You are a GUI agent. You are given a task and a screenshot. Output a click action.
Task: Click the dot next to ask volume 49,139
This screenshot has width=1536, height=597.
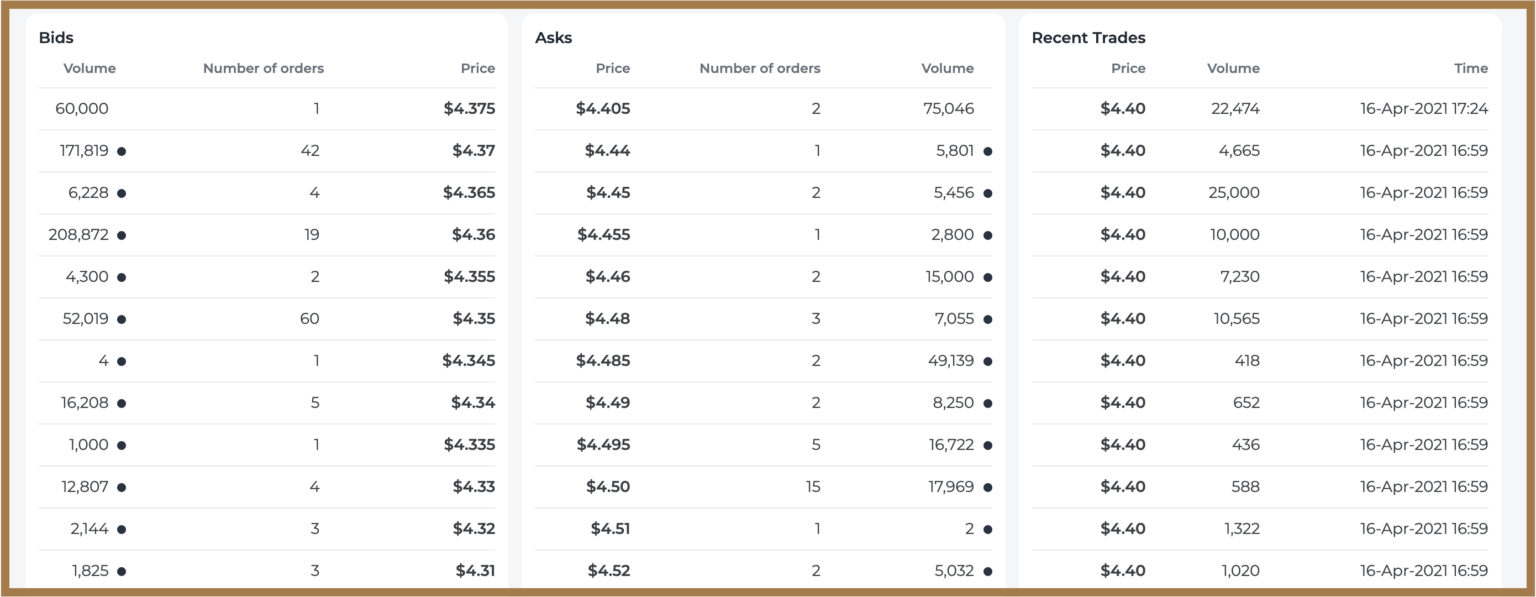point(988,360)
